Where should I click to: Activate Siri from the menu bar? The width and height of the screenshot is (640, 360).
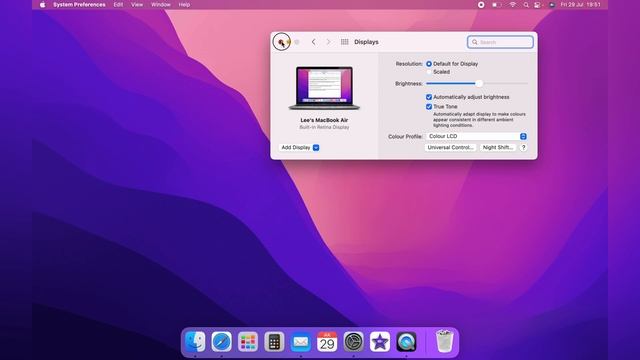[552, 5]
